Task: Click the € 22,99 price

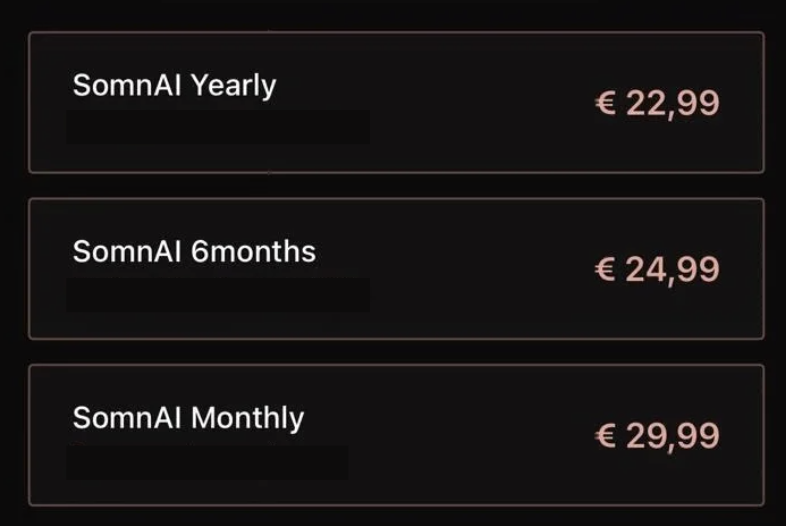Action: tap(657, 103)
